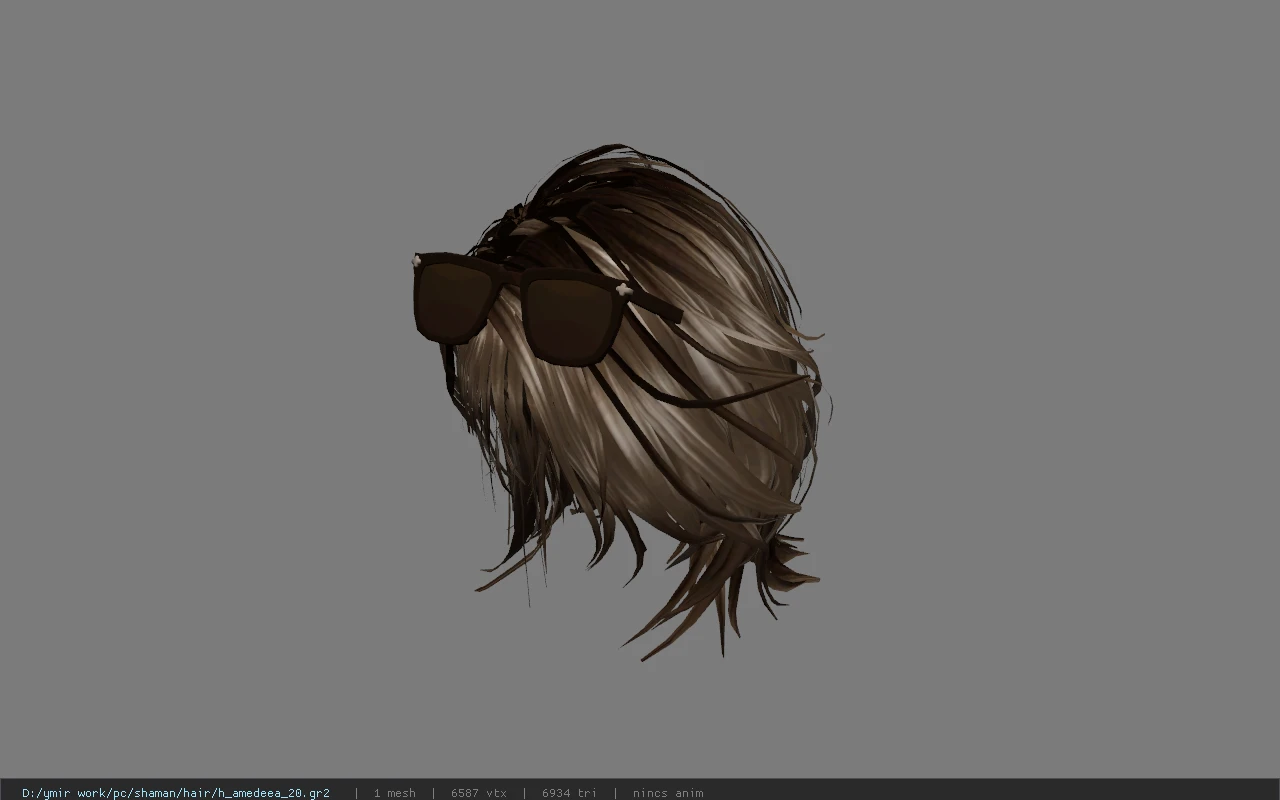1280x800 pixels.
Task: Click the file path h_amedeea_20.gr2
Action: (176, 793)
